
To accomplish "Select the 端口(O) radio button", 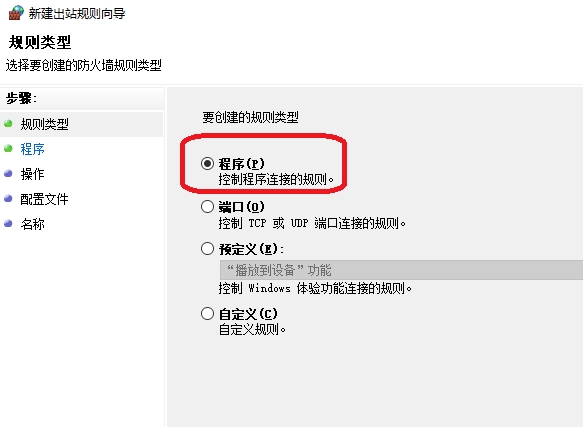I will pyautogui.click(x=207, y=206).
